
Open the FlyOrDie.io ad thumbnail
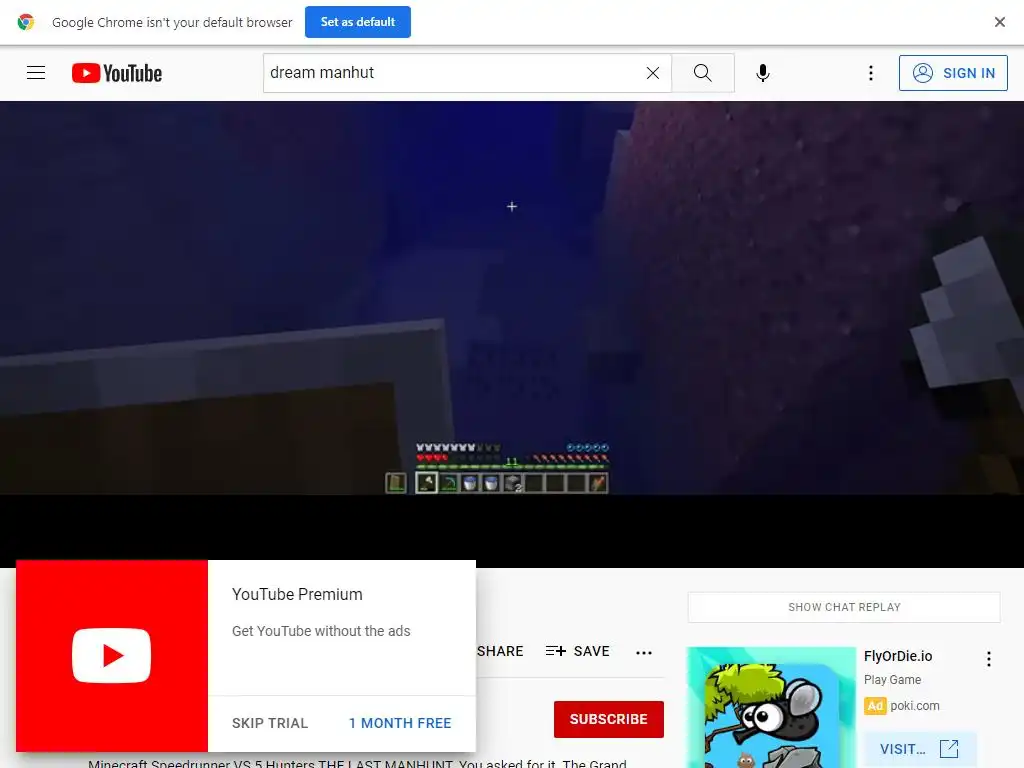(x=771, y=707)
